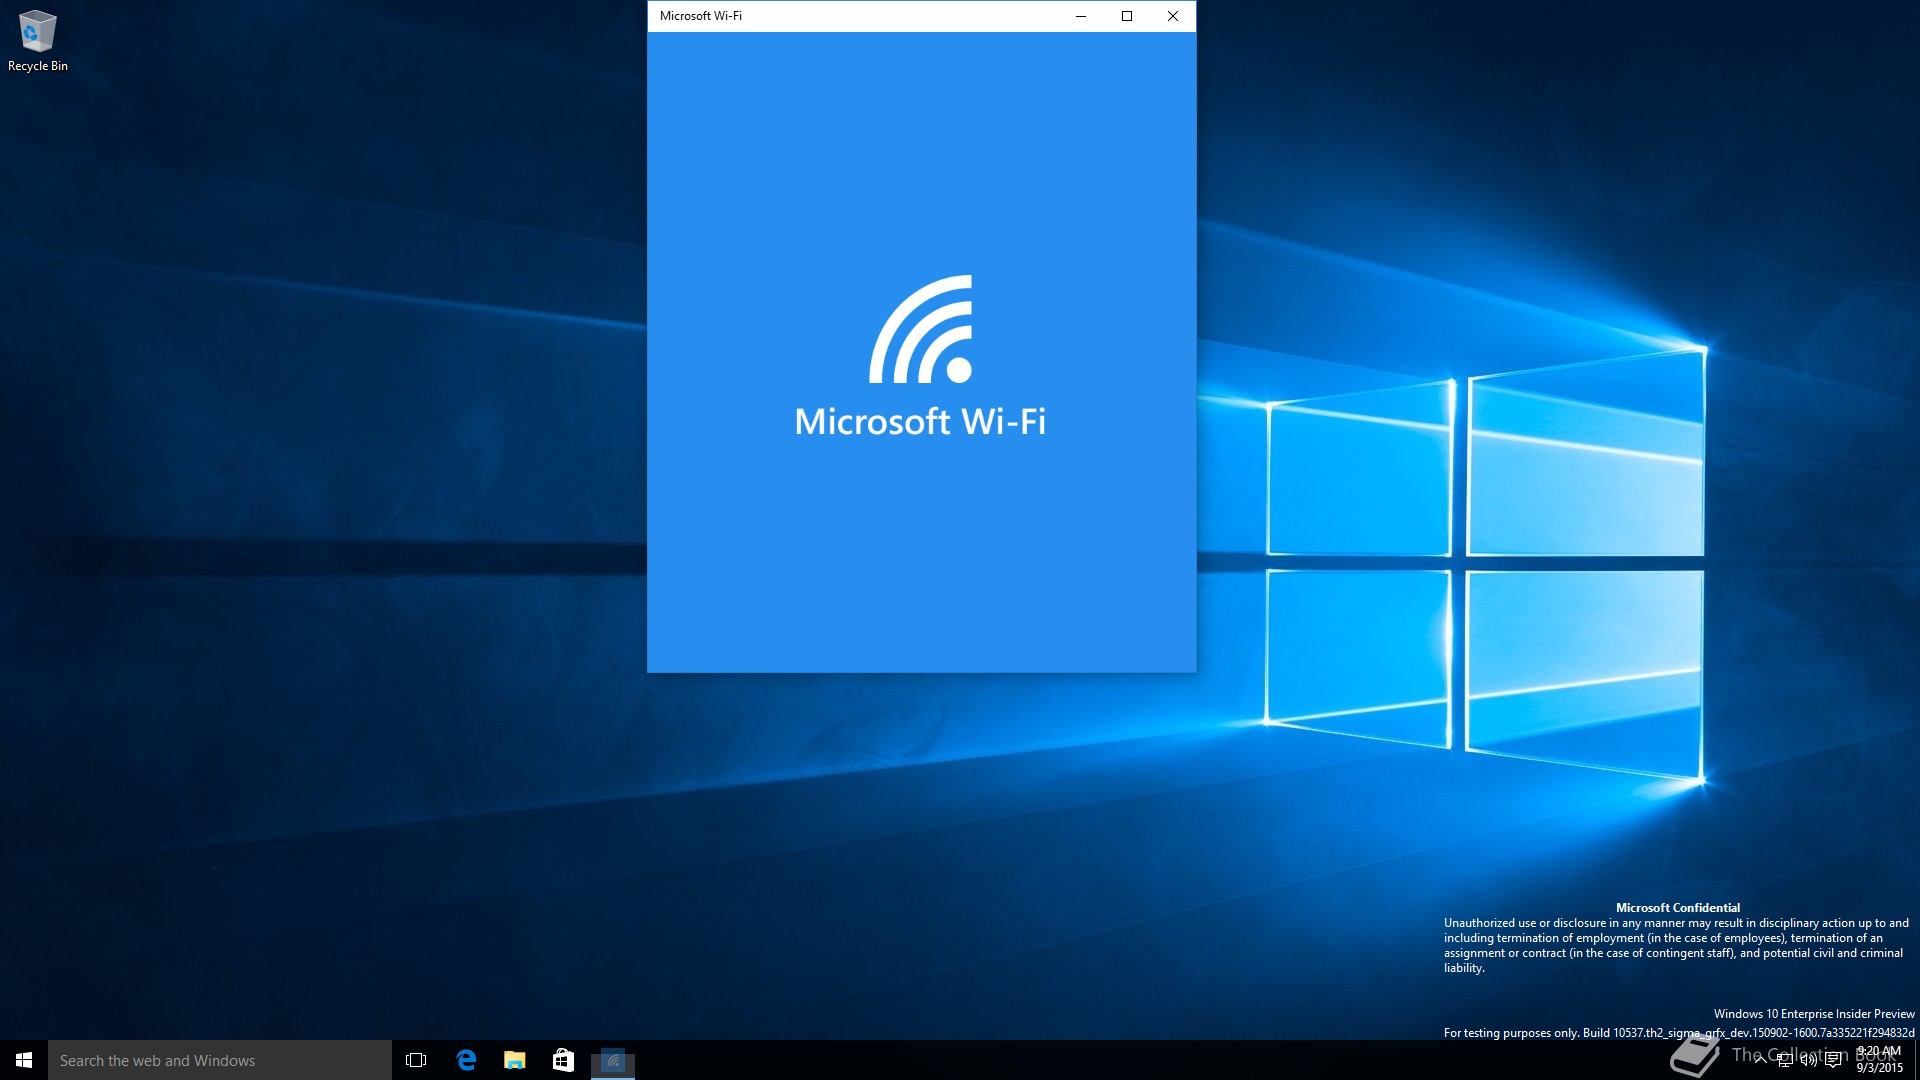Open the clock showing 9:20 AM
This screenshot has width=1920, height=1080.
coord(1879,1060)
